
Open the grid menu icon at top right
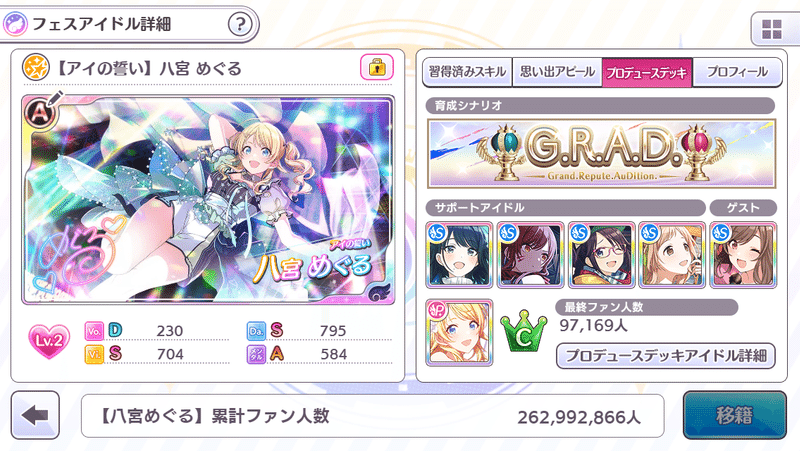coord(771,30)
